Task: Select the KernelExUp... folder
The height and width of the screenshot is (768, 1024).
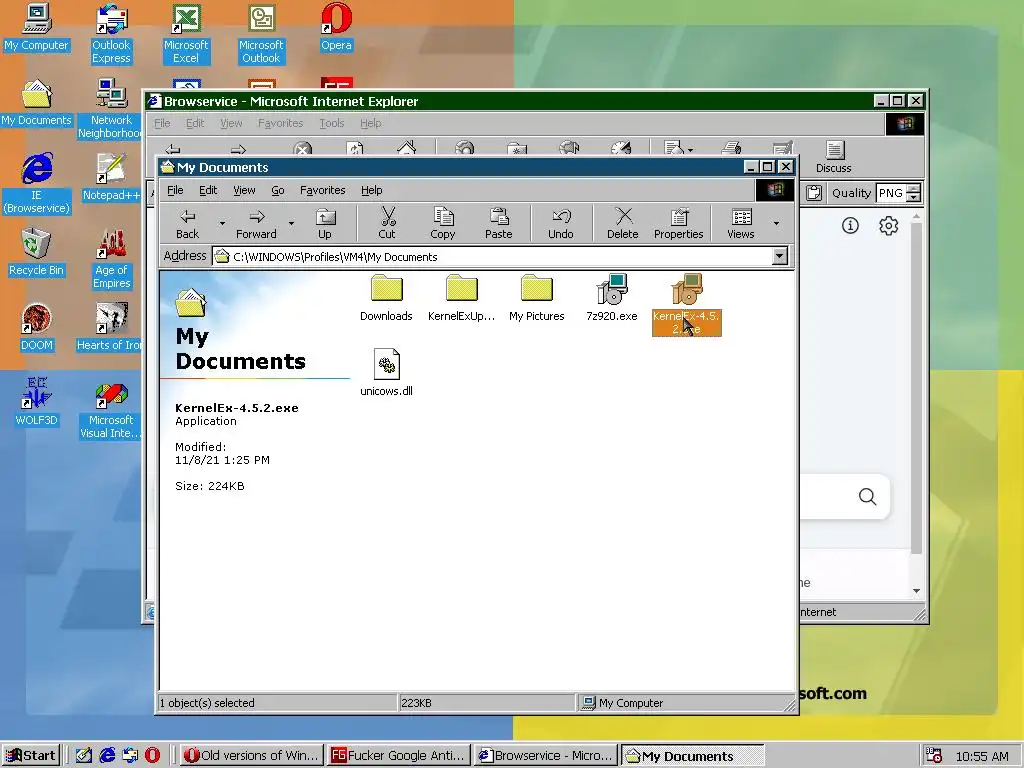Action: pyautogui.click(x=462, y=298)
